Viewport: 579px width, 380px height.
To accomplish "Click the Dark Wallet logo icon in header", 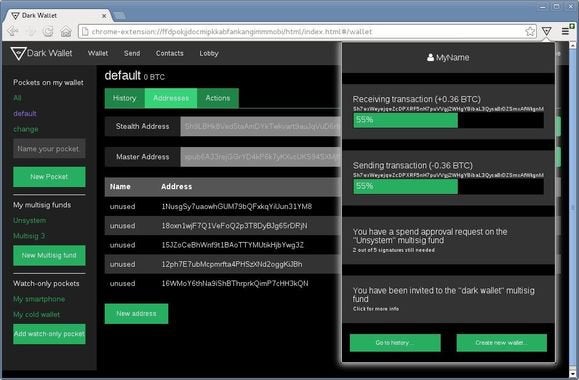I will (x=18, y=54).
